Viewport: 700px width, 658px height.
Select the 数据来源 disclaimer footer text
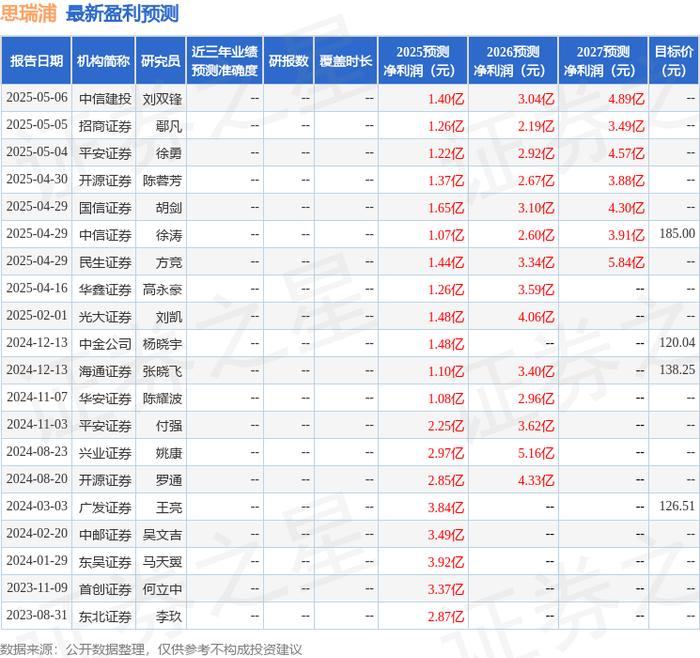(151, 649)
